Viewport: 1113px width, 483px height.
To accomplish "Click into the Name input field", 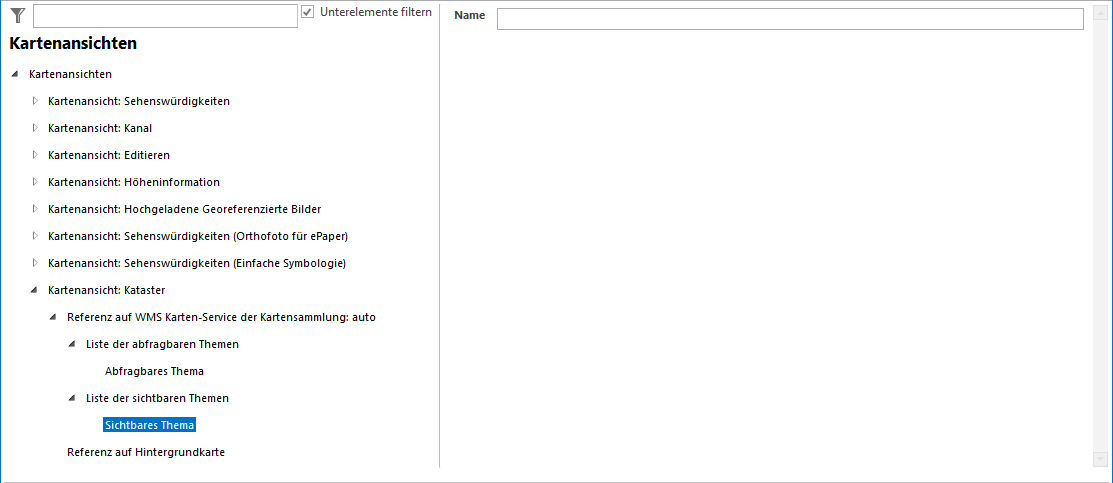I will click(x=790, y=18).
